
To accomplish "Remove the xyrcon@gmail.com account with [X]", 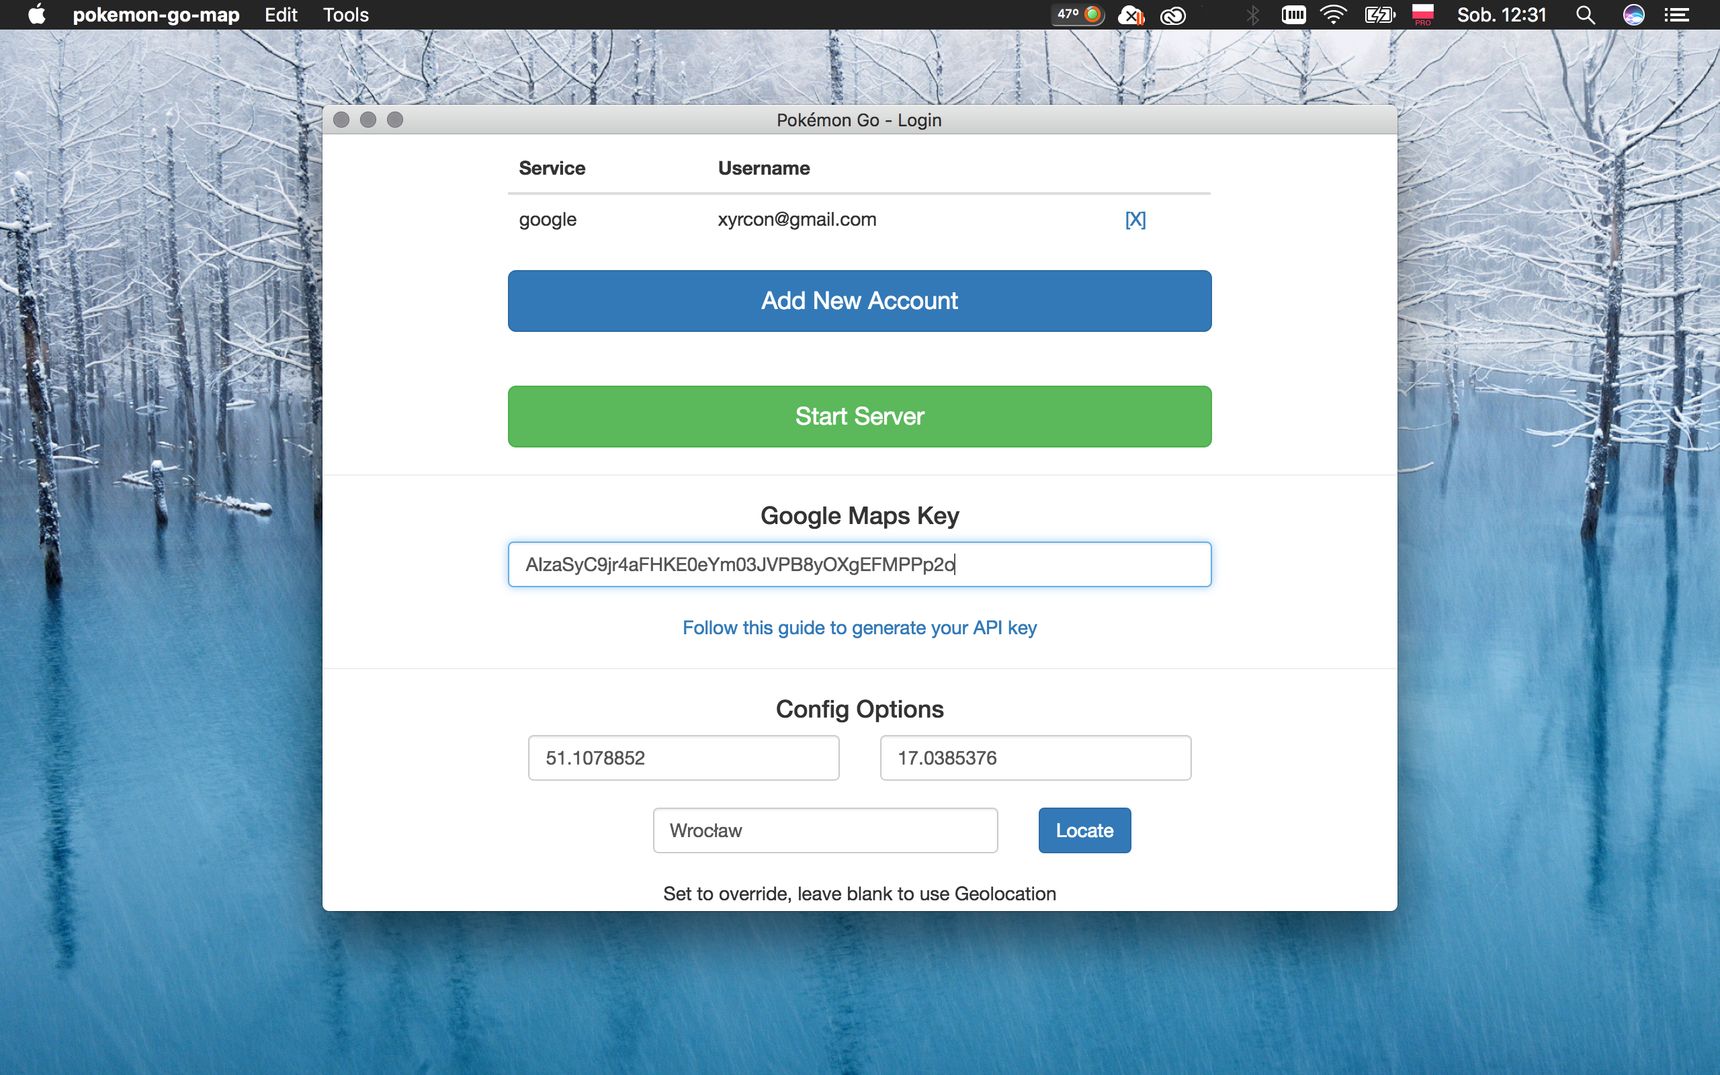I will (x=1135, y=220).
